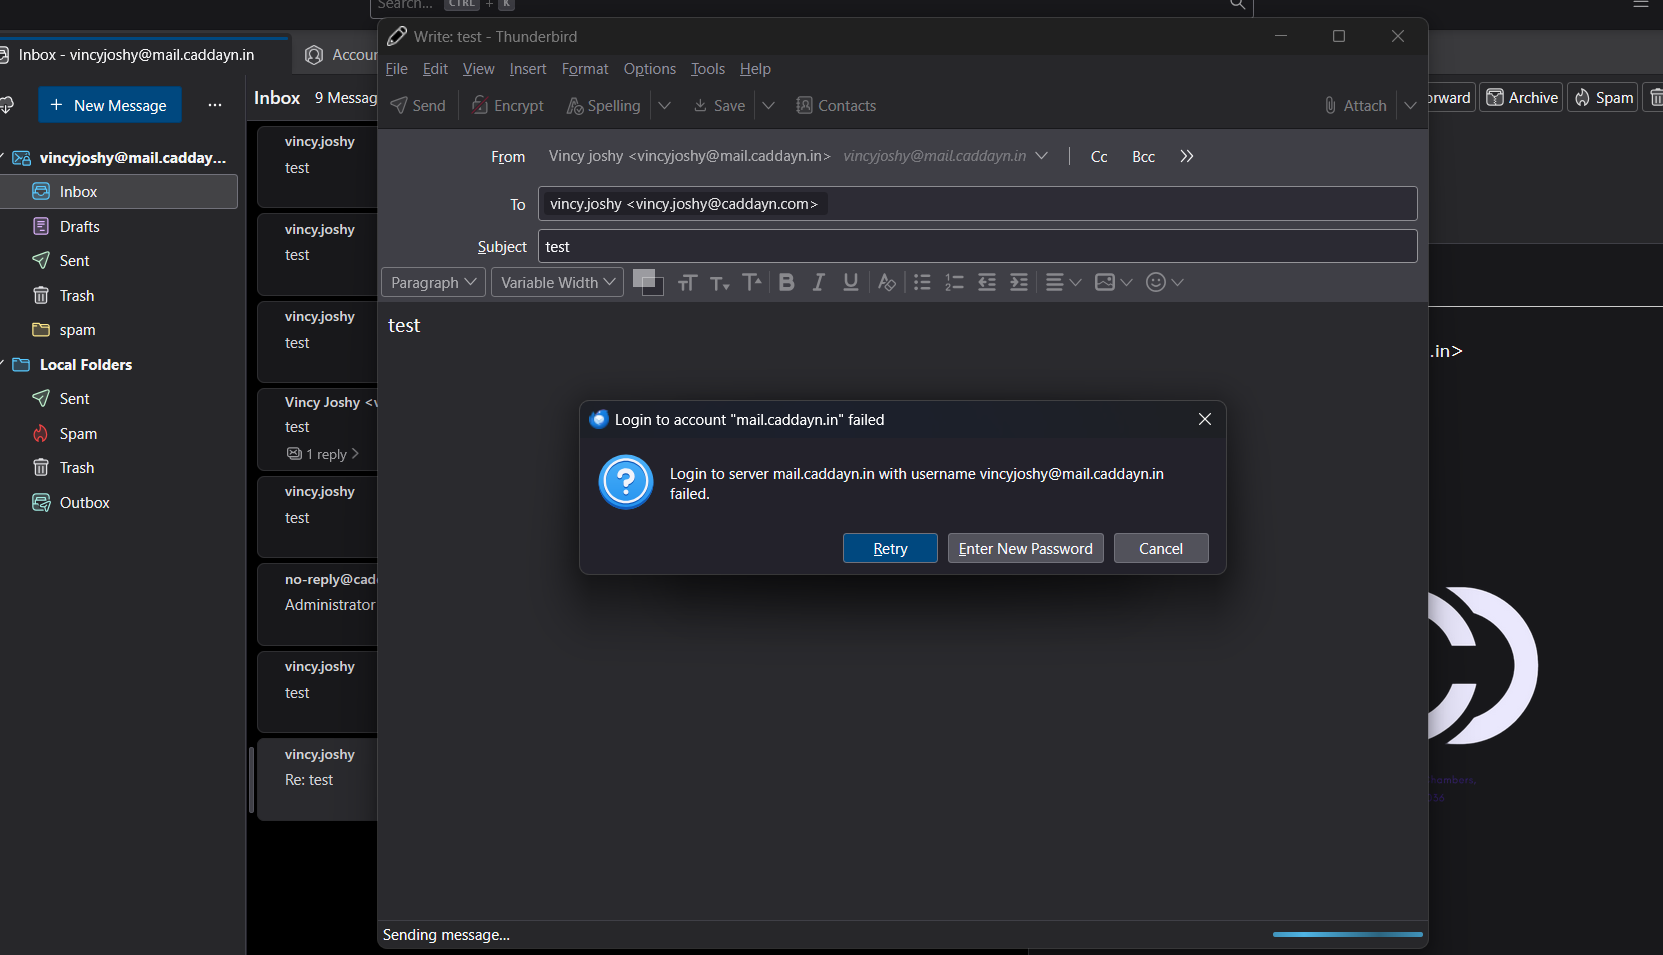The image size is (1663, 955).
Task: Apply numbered list formatting
Action: point(954,283)
